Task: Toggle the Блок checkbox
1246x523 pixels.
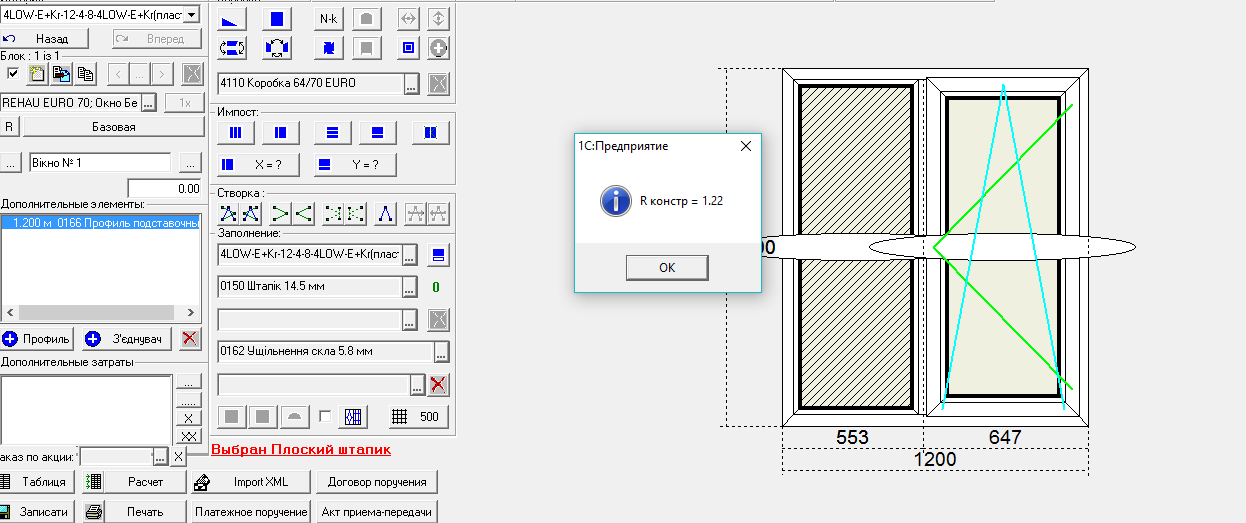Action: click(x=13, y=73)
